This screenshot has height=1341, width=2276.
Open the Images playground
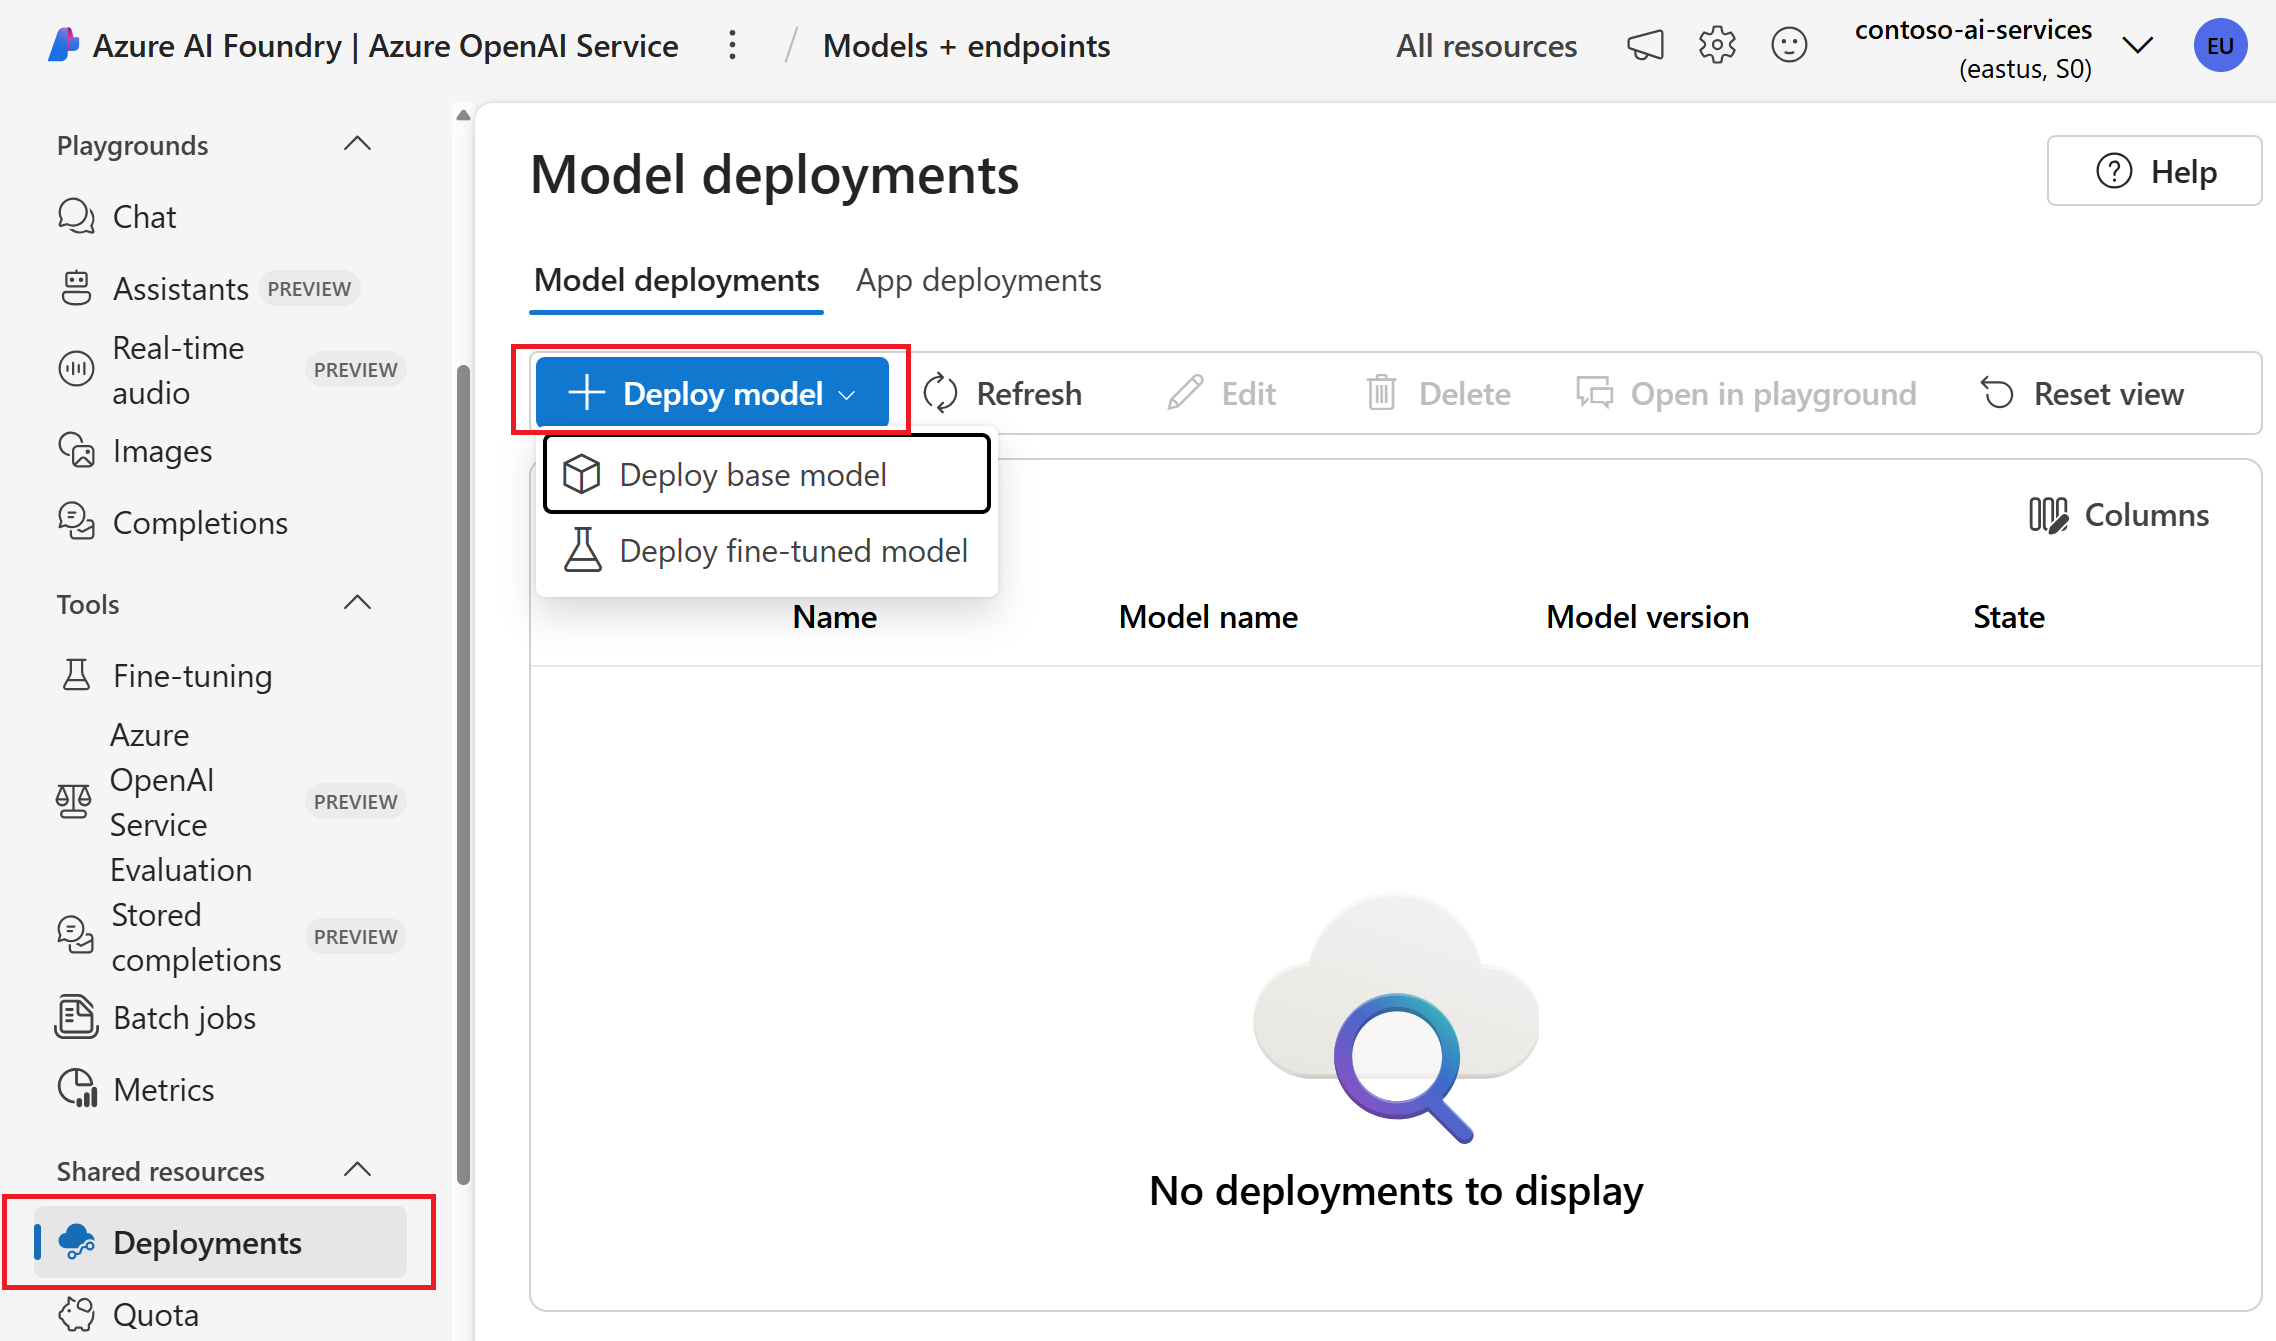(162, 451)
